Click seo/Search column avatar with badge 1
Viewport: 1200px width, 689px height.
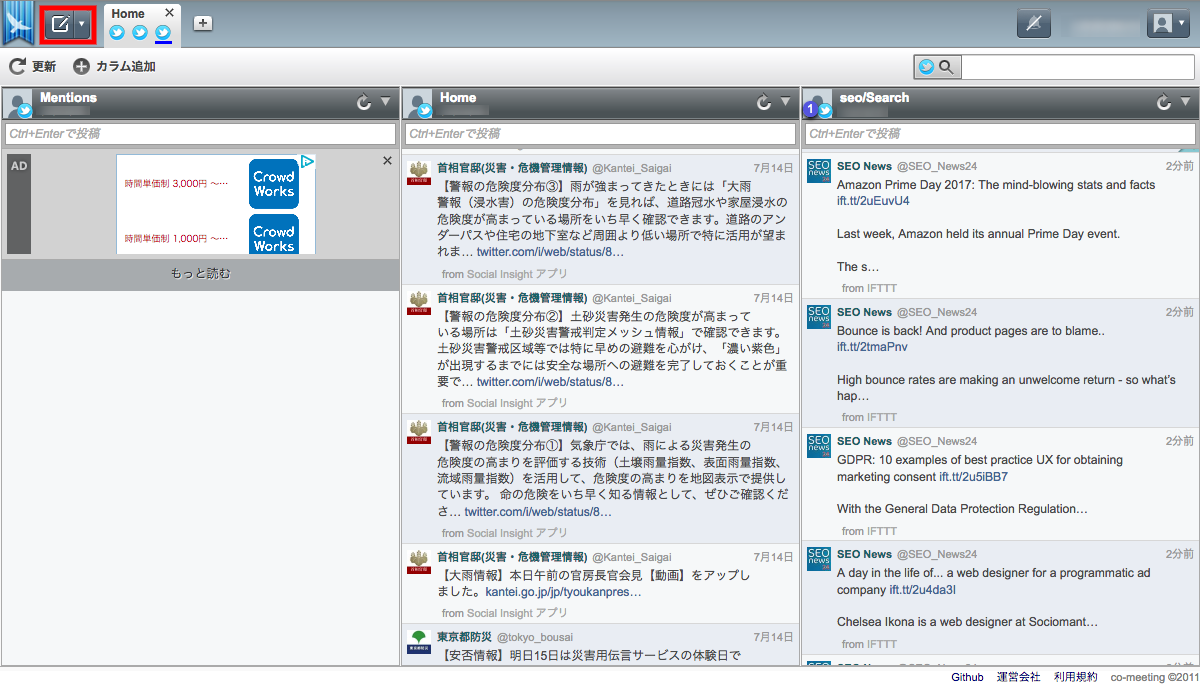tap(819, 104)
